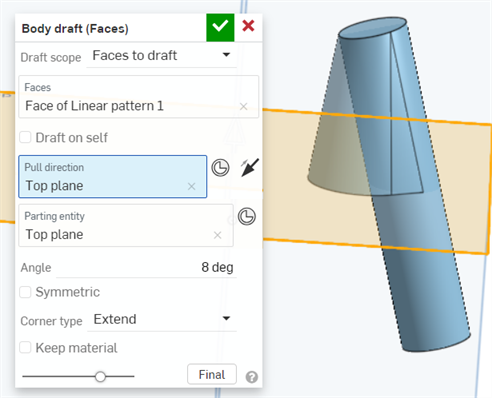Flip pull direction with the arrow icon

click(x=250, y=168)
